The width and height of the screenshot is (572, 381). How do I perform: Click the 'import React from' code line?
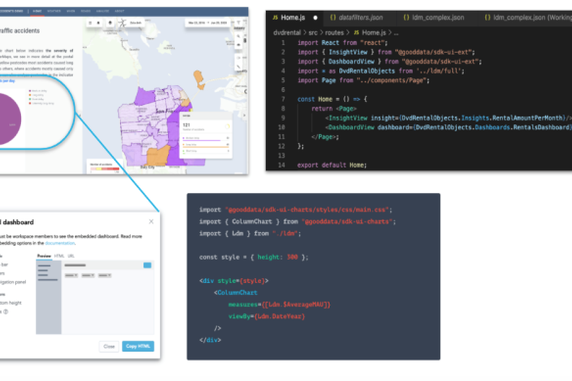click(342, 43)
